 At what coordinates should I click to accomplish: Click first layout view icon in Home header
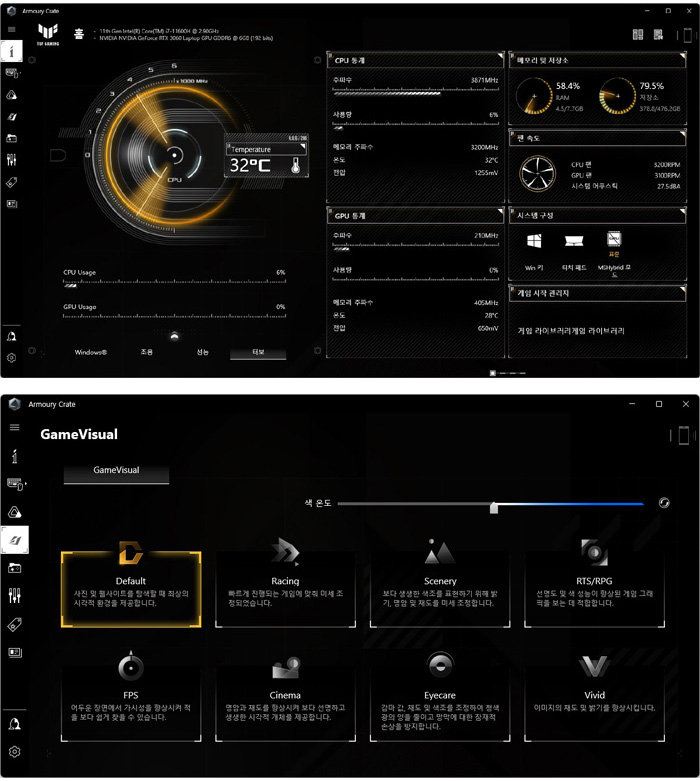(x=638, y=34)
